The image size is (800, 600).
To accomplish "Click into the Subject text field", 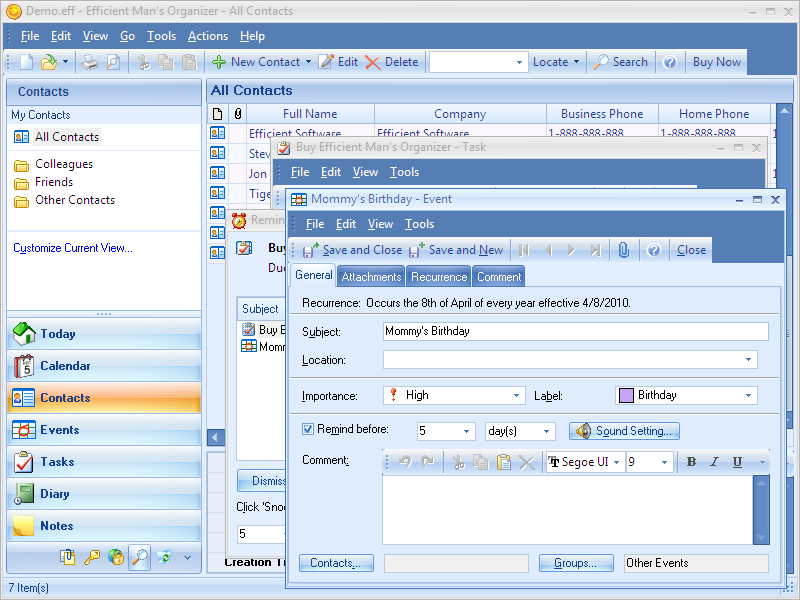I will (x=575, y=331).
